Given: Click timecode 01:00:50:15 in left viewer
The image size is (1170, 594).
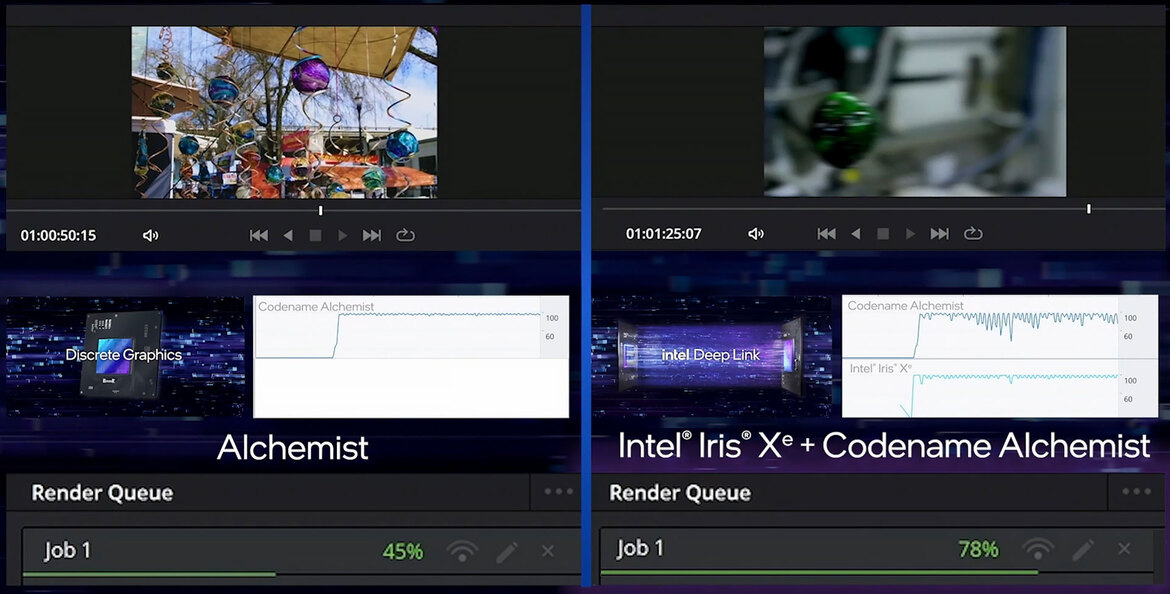Looking at the screenshot, I should click(58, 236).
